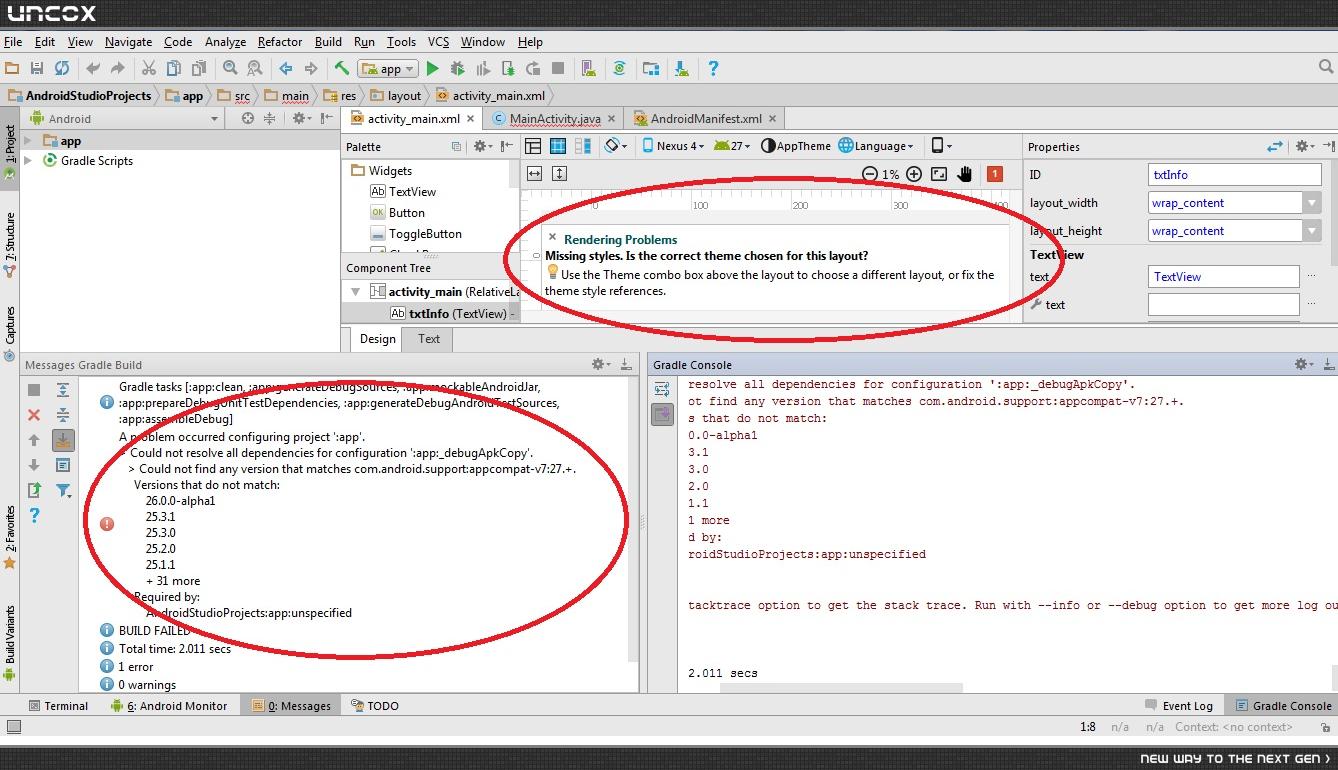Click the Back navigation arrow icon
This screenshot has width=1338, height=770.
(286, 69)
